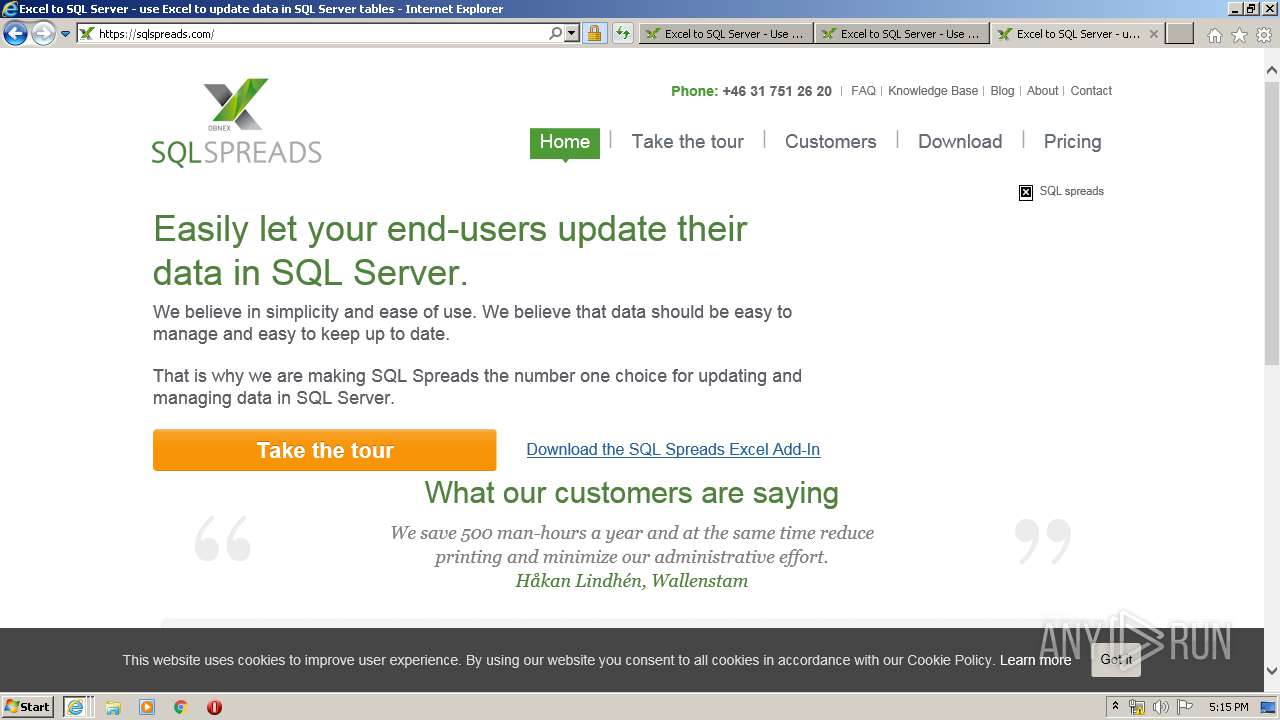1280x720 pixels.
Task: Switch to the first Excel to SQL Server tab
Action: 725,34
